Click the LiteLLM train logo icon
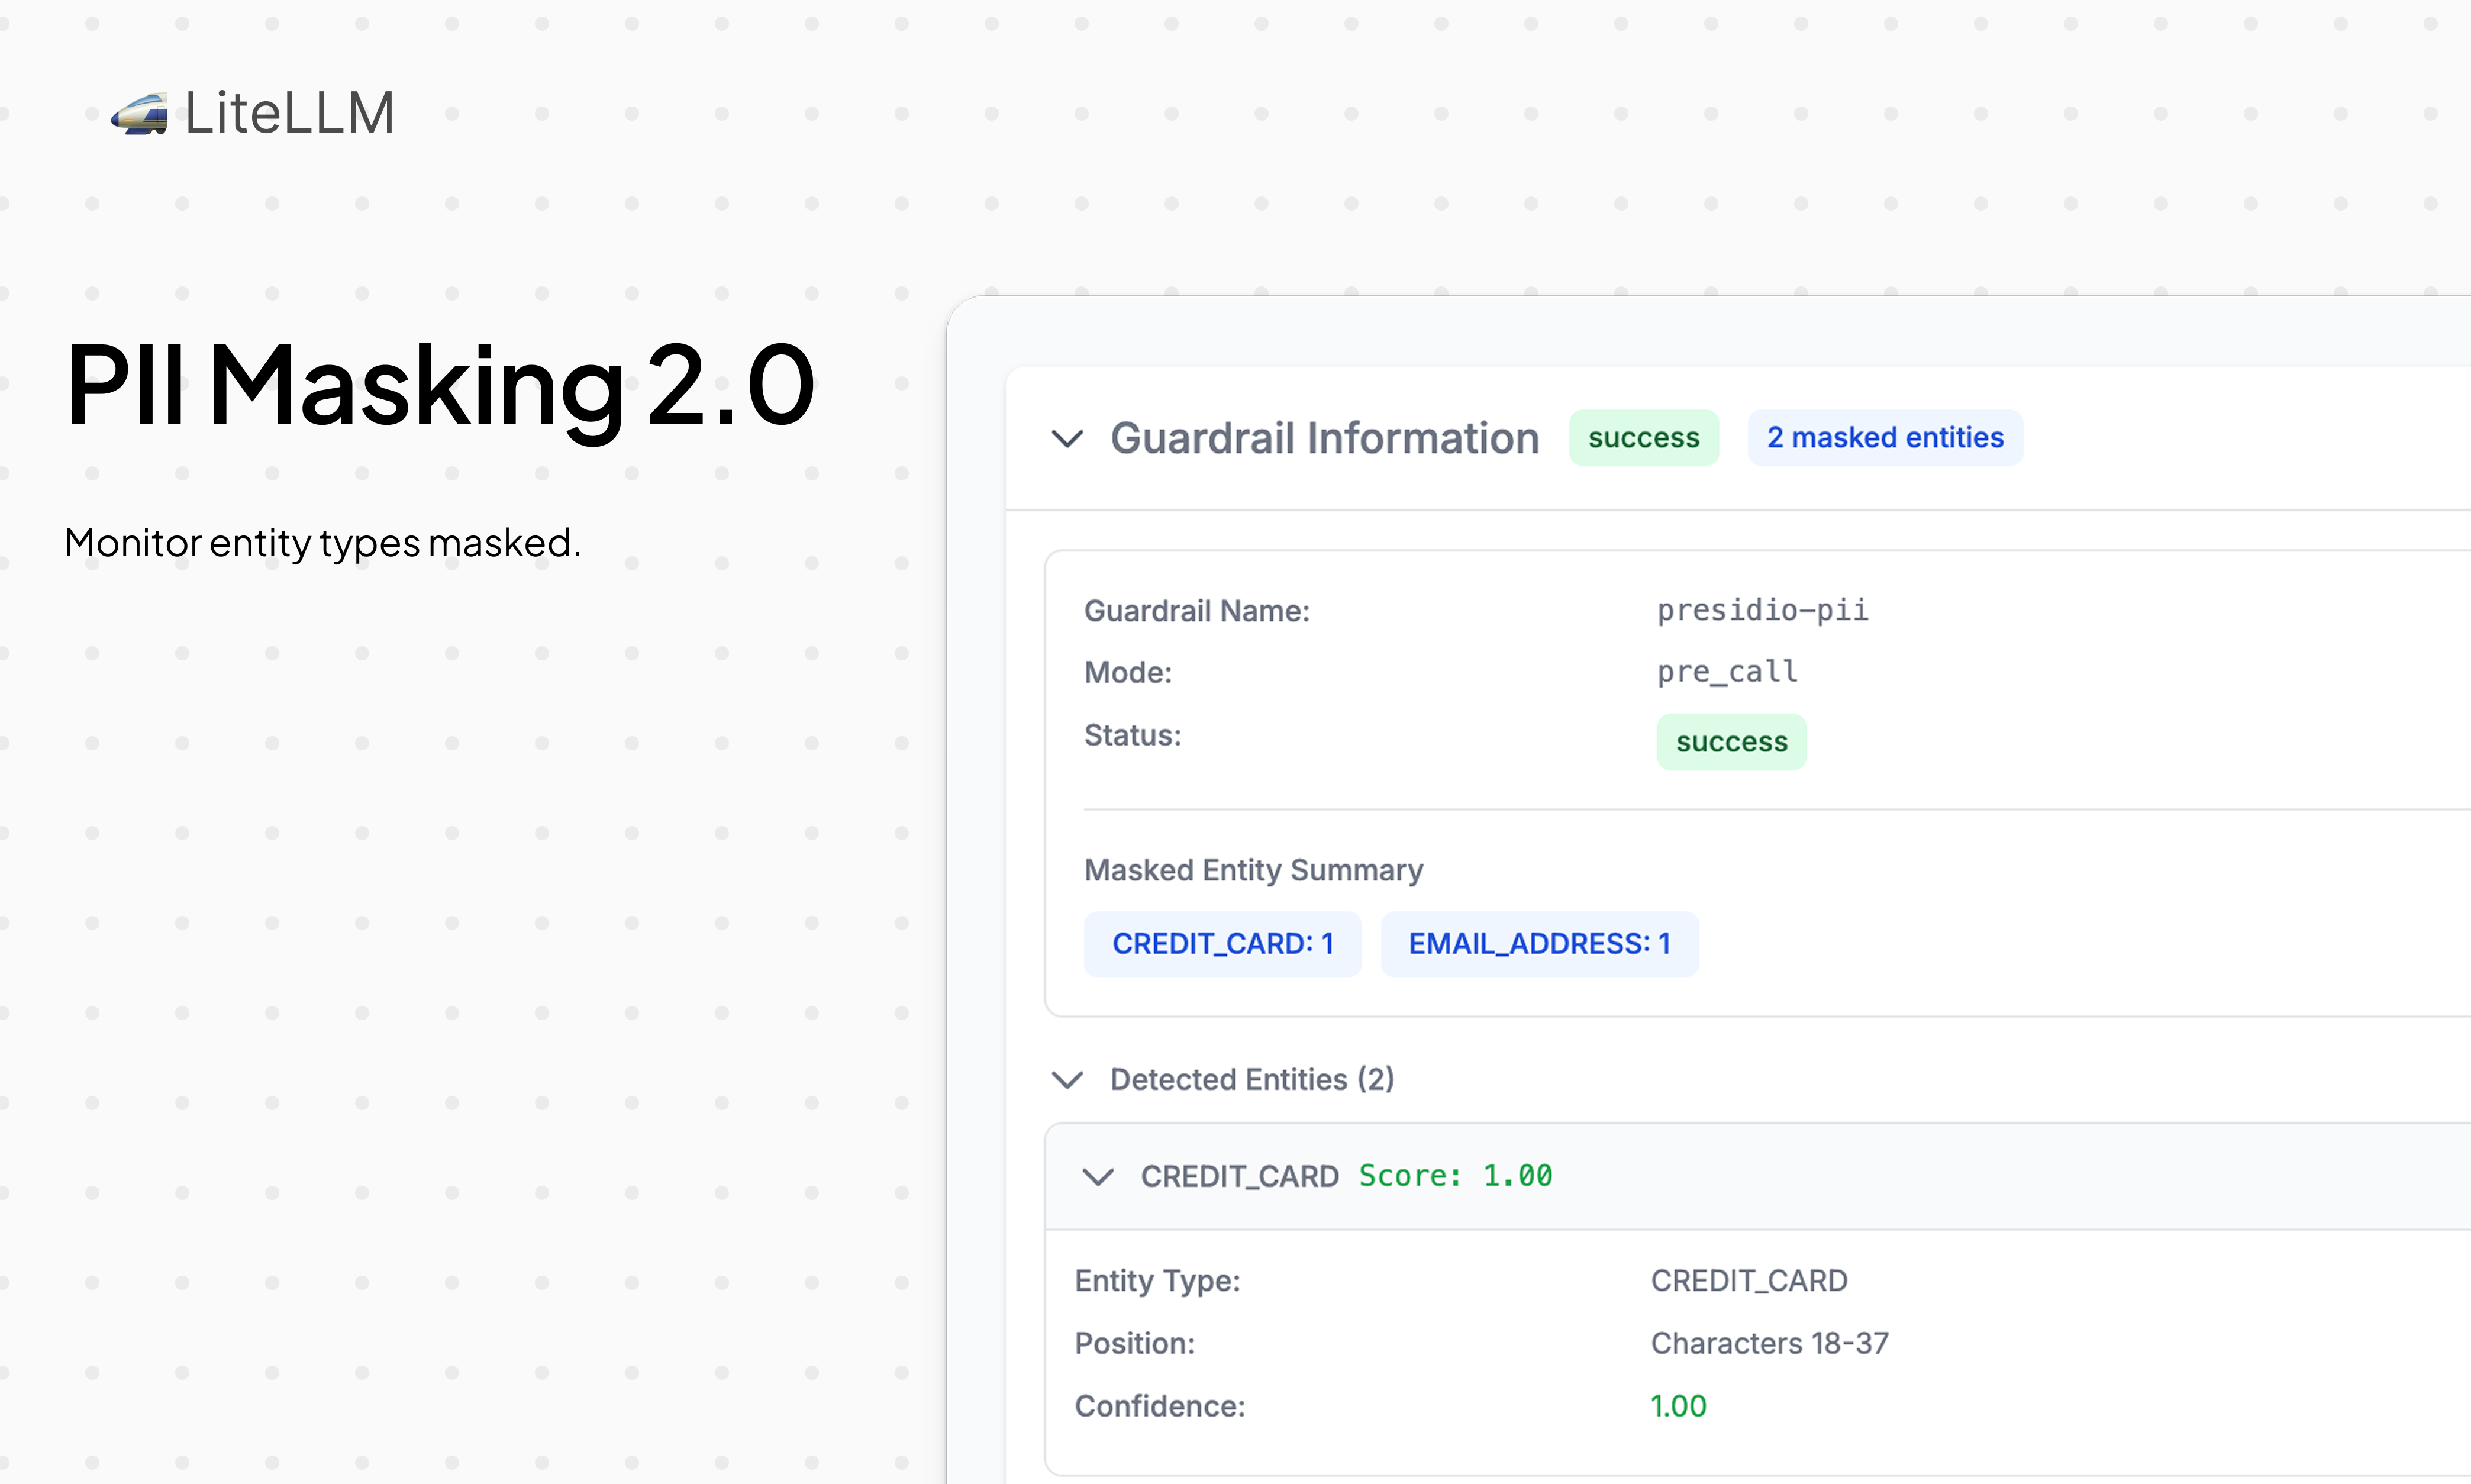 click(139, 114)
